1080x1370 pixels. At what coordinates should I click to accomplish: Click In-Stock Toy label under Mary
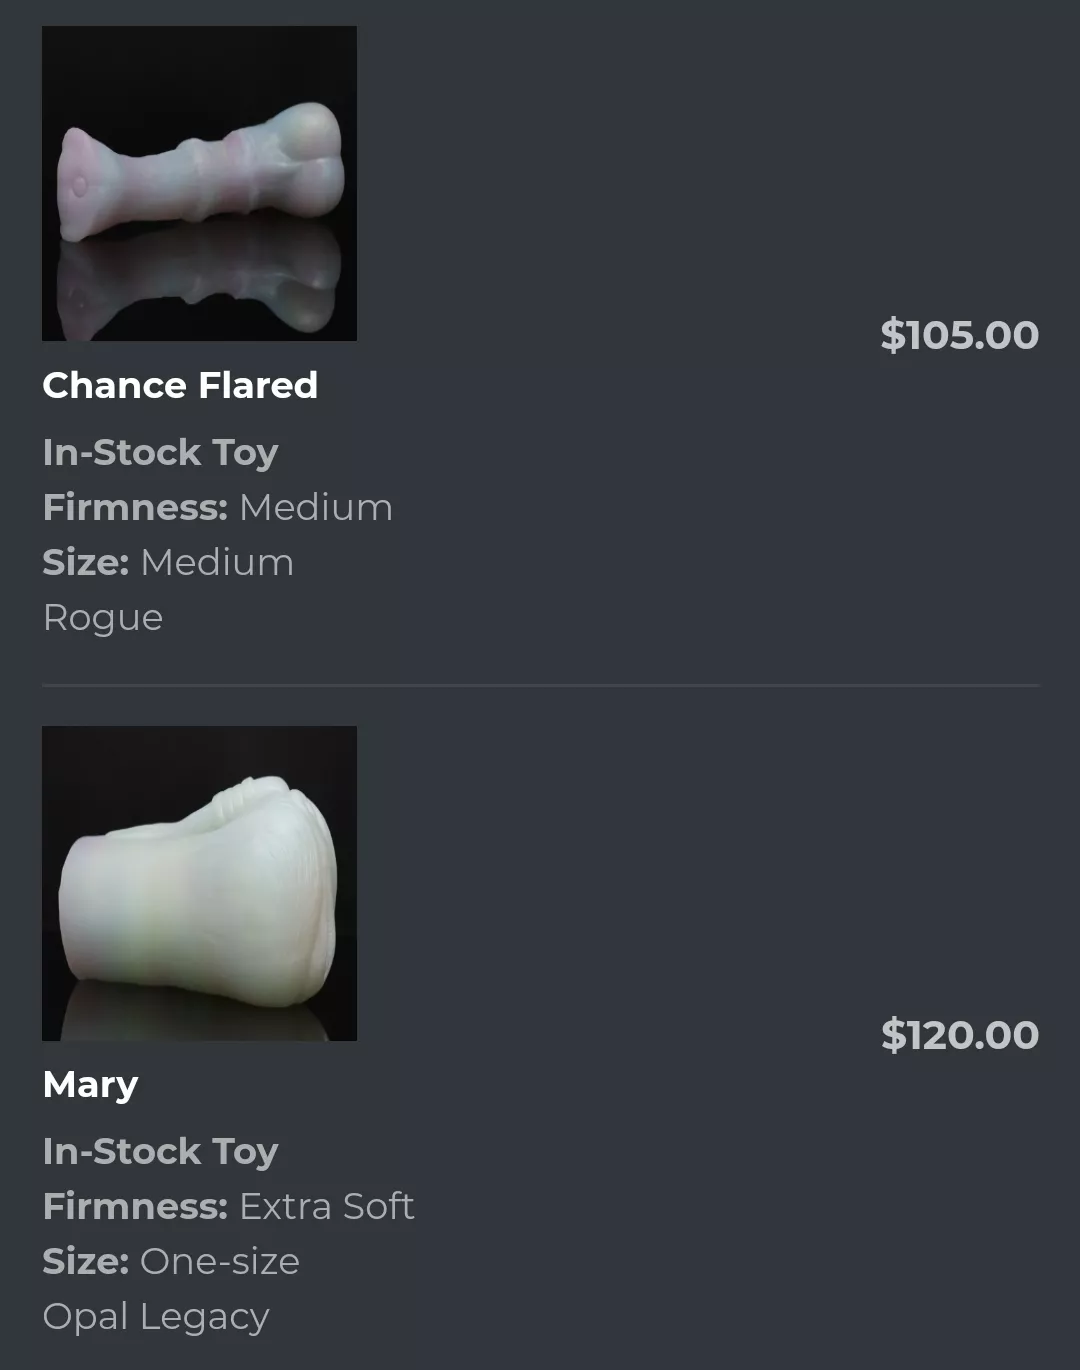(160, 1151)
